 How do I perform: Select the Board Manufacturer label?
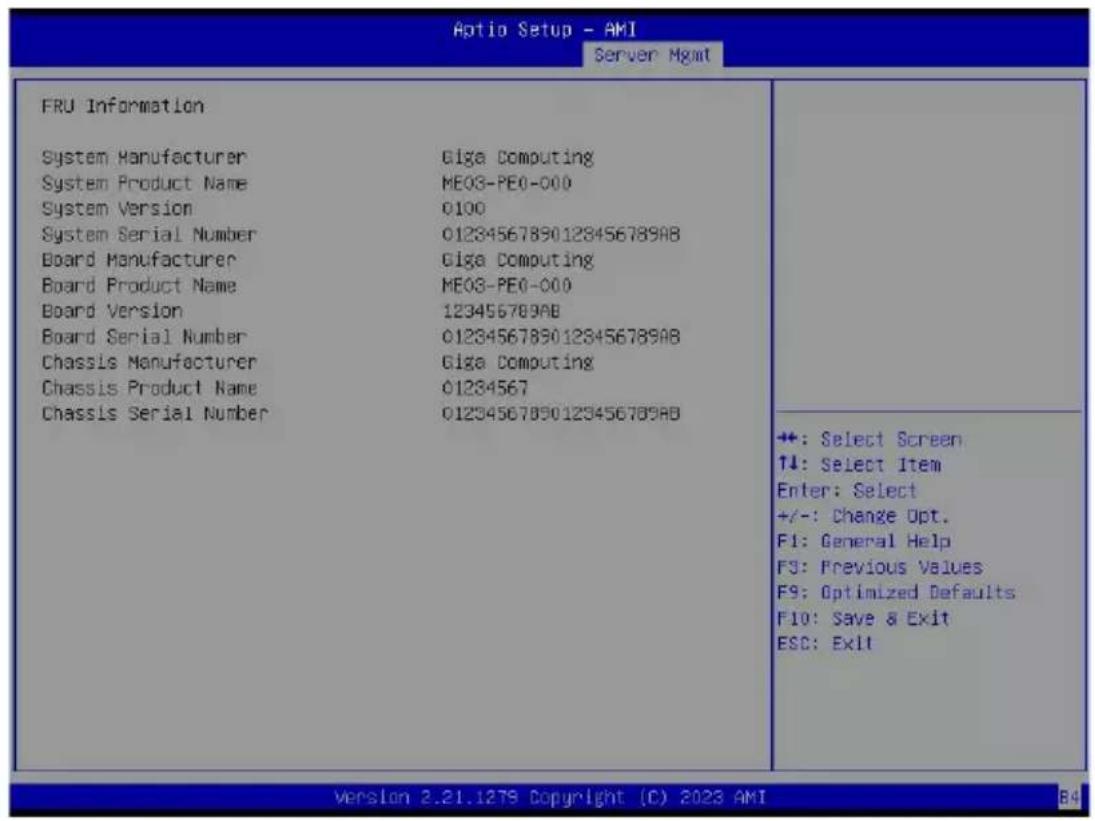point(138,260)
